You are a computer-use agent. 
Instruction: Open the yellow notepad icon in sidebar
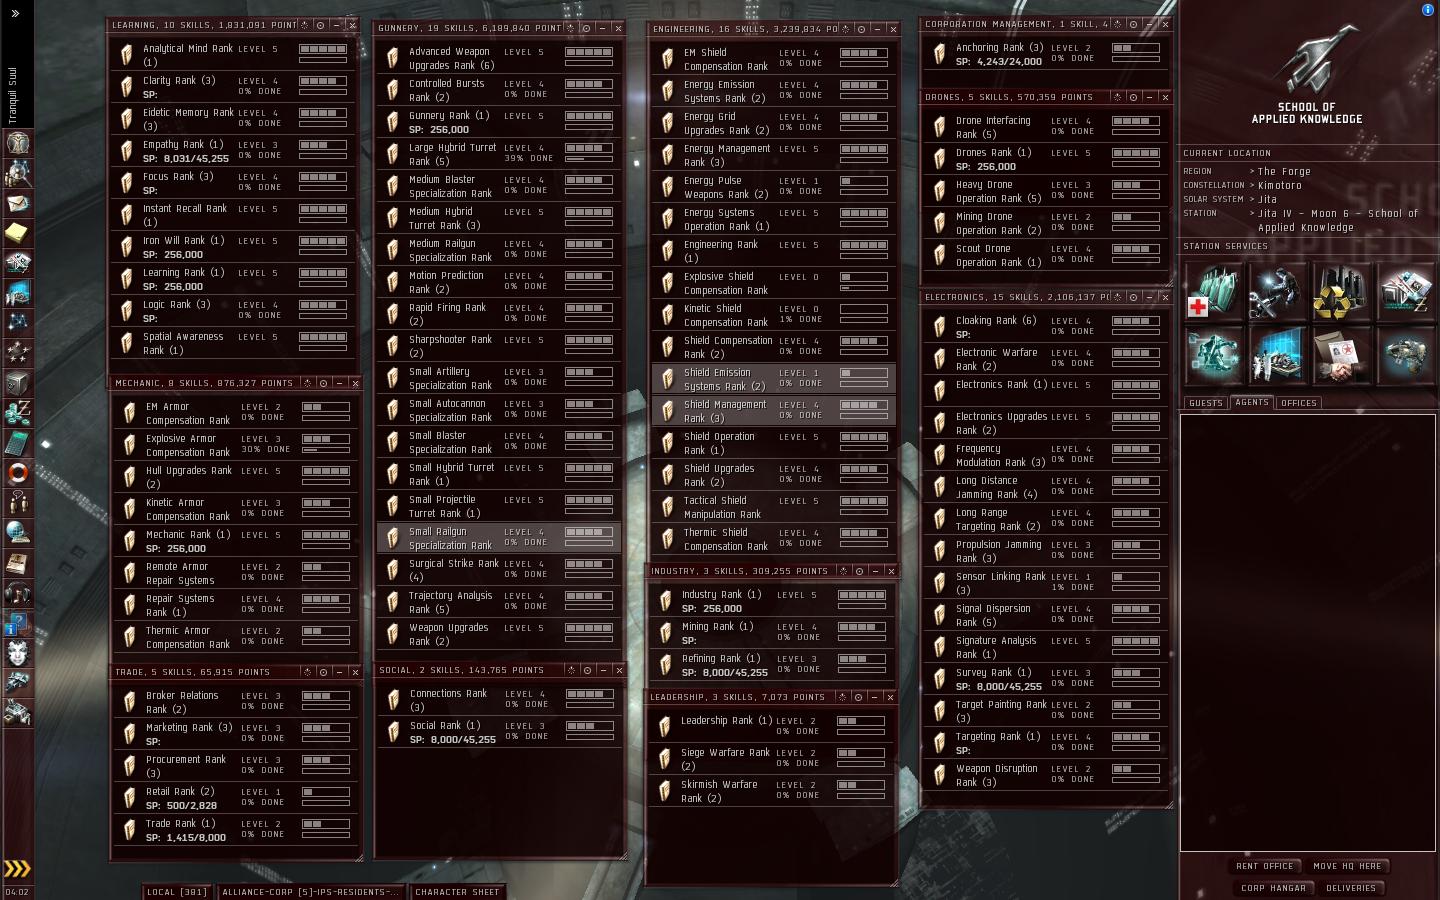17,233
